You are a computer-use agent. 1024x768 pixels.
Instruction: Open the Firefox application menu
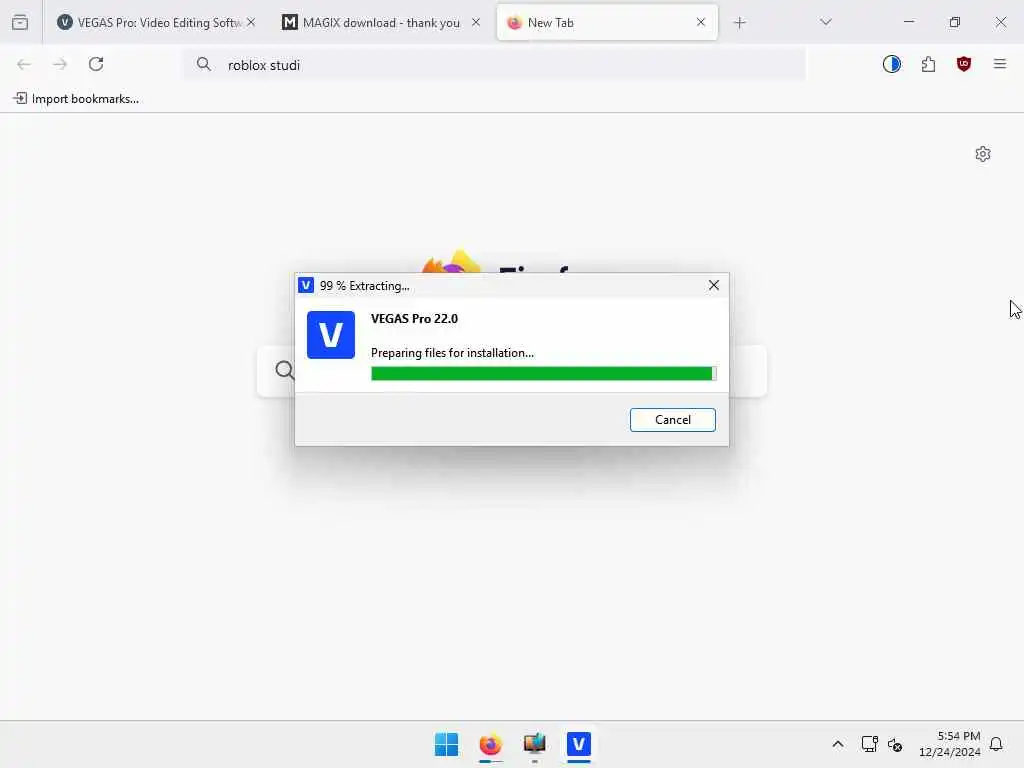(x=999, y=64)
